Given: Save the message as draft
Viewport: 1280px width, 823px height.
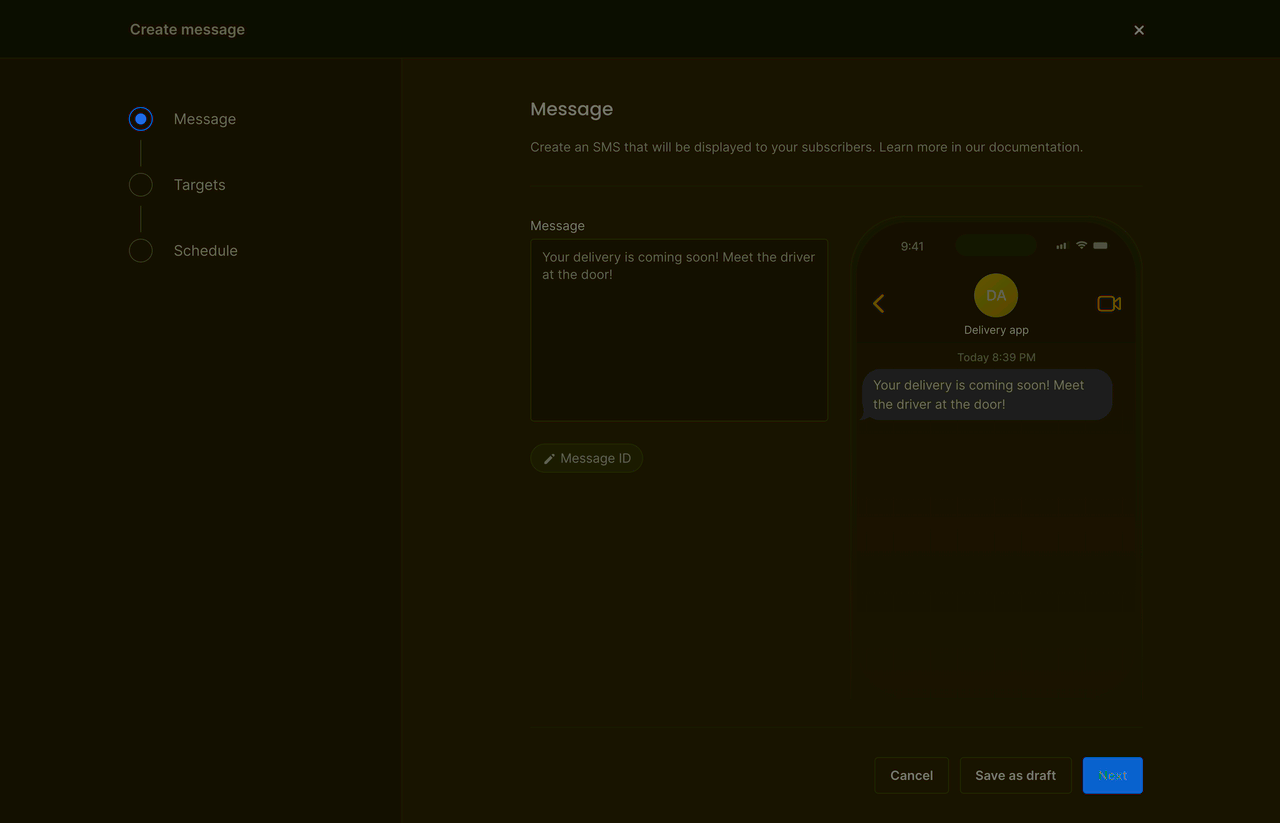Looking at the screenshot, I should [x=1015, y=775].
